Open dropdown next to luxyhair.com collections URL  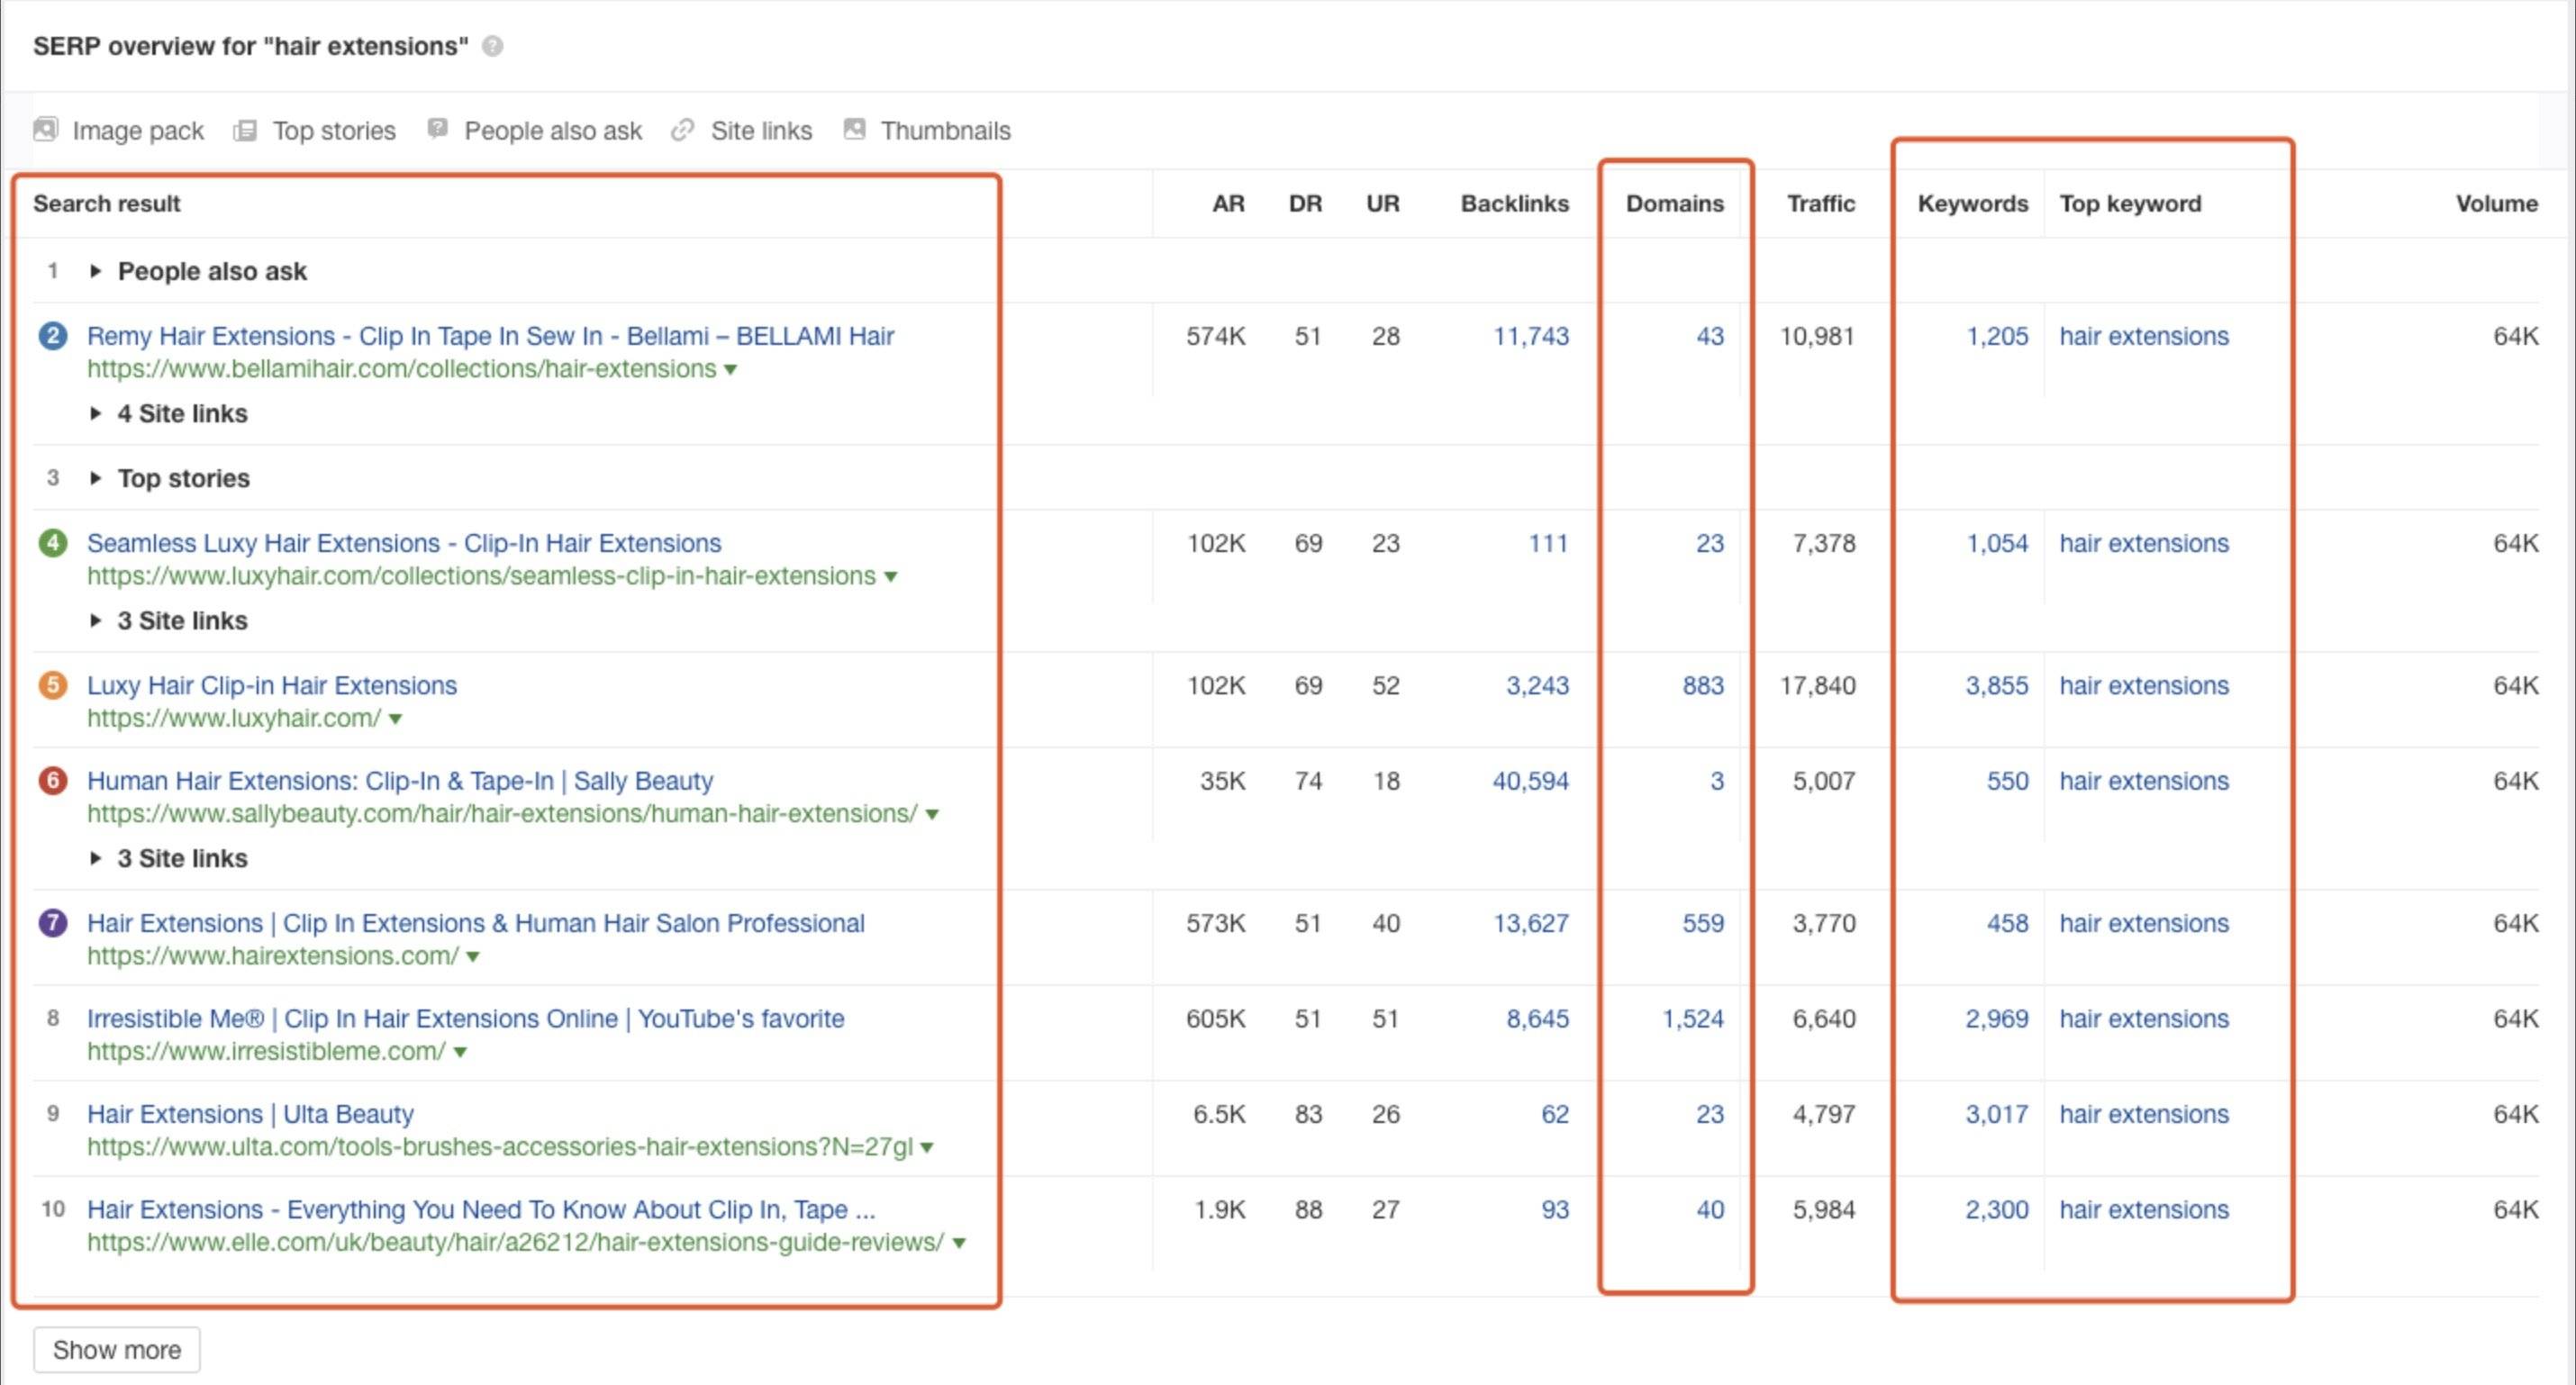coord(890,577)
